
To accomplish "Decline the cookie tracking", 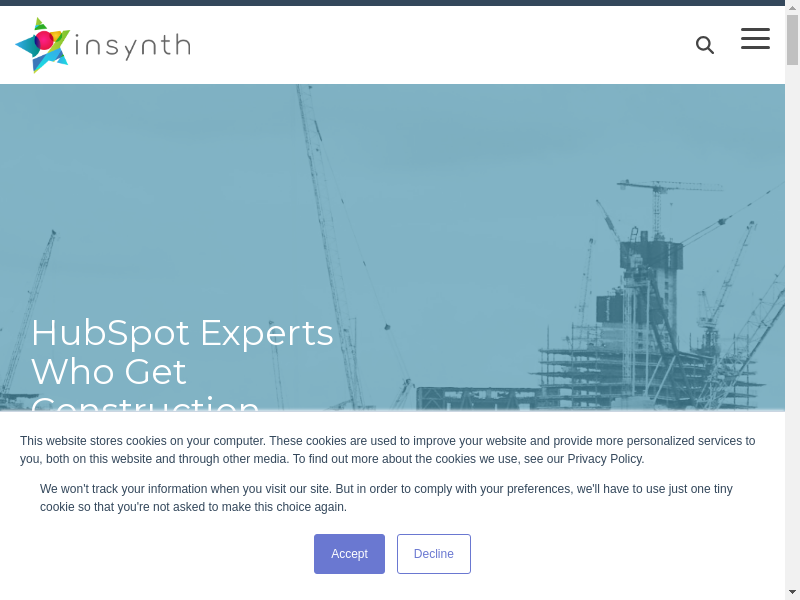I will coord(433,554).
